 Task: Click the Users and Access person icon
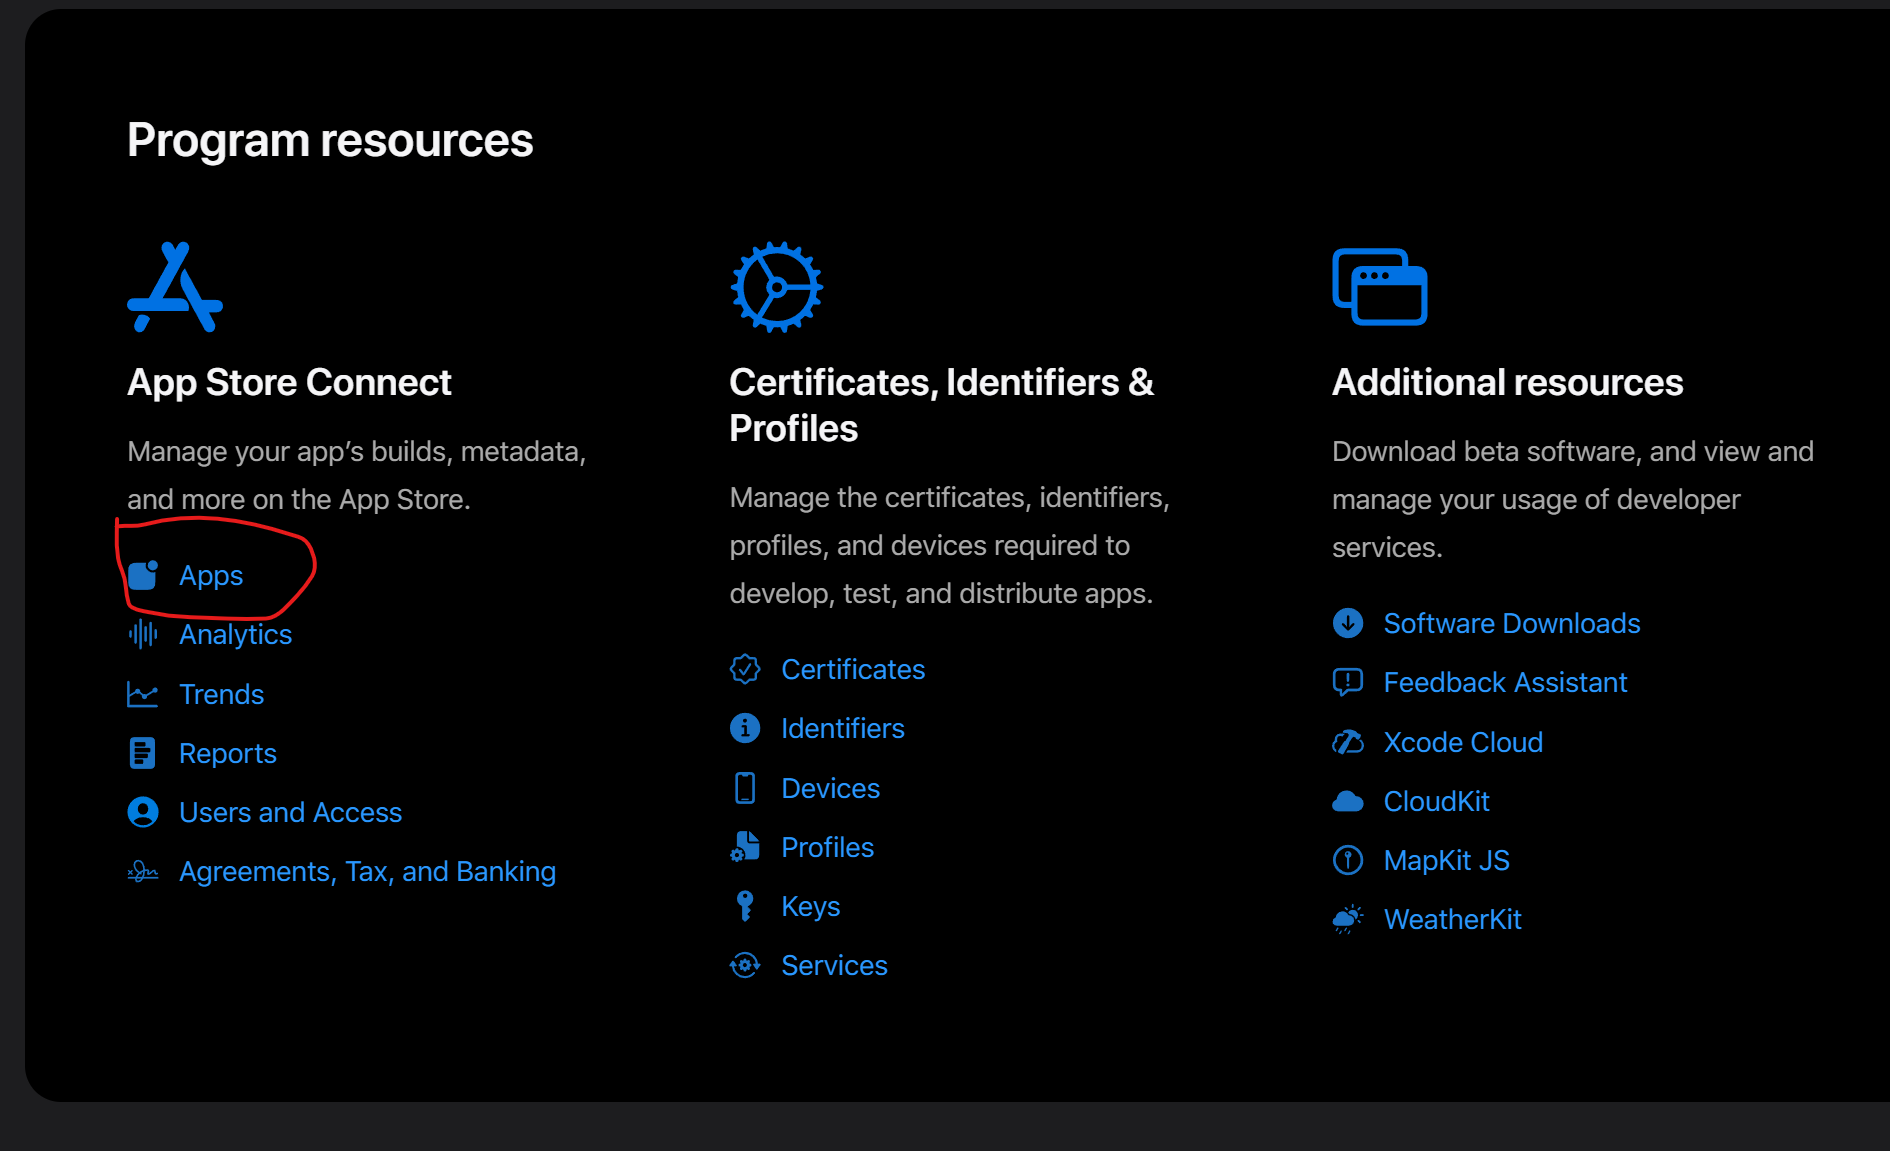pos(143,812)
